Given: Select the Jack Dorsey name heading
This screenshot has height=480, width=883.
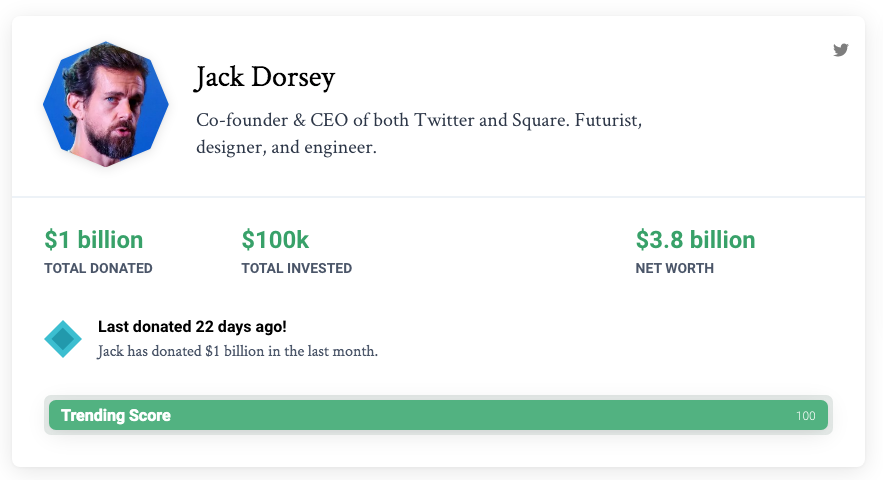Looking at the screenshot, I should [265, 78].
